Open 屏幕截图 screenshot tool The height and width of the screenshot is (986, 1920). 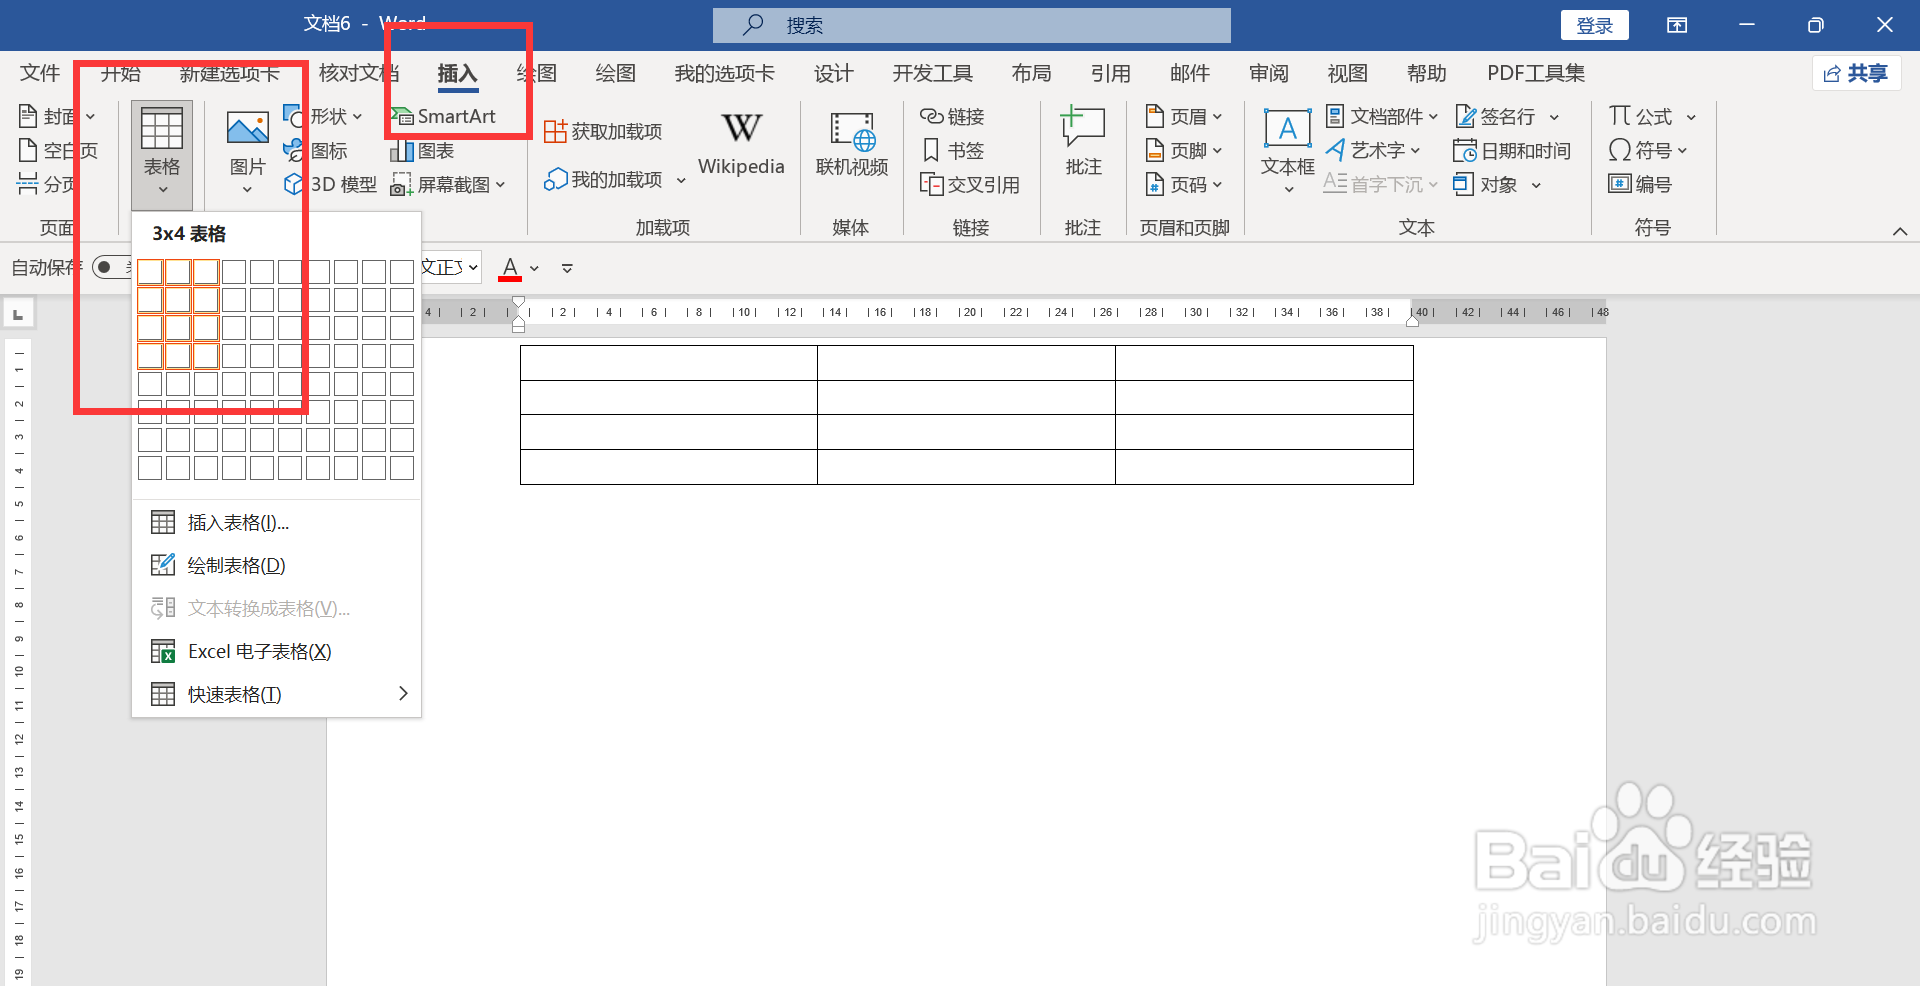coord(448,185)
